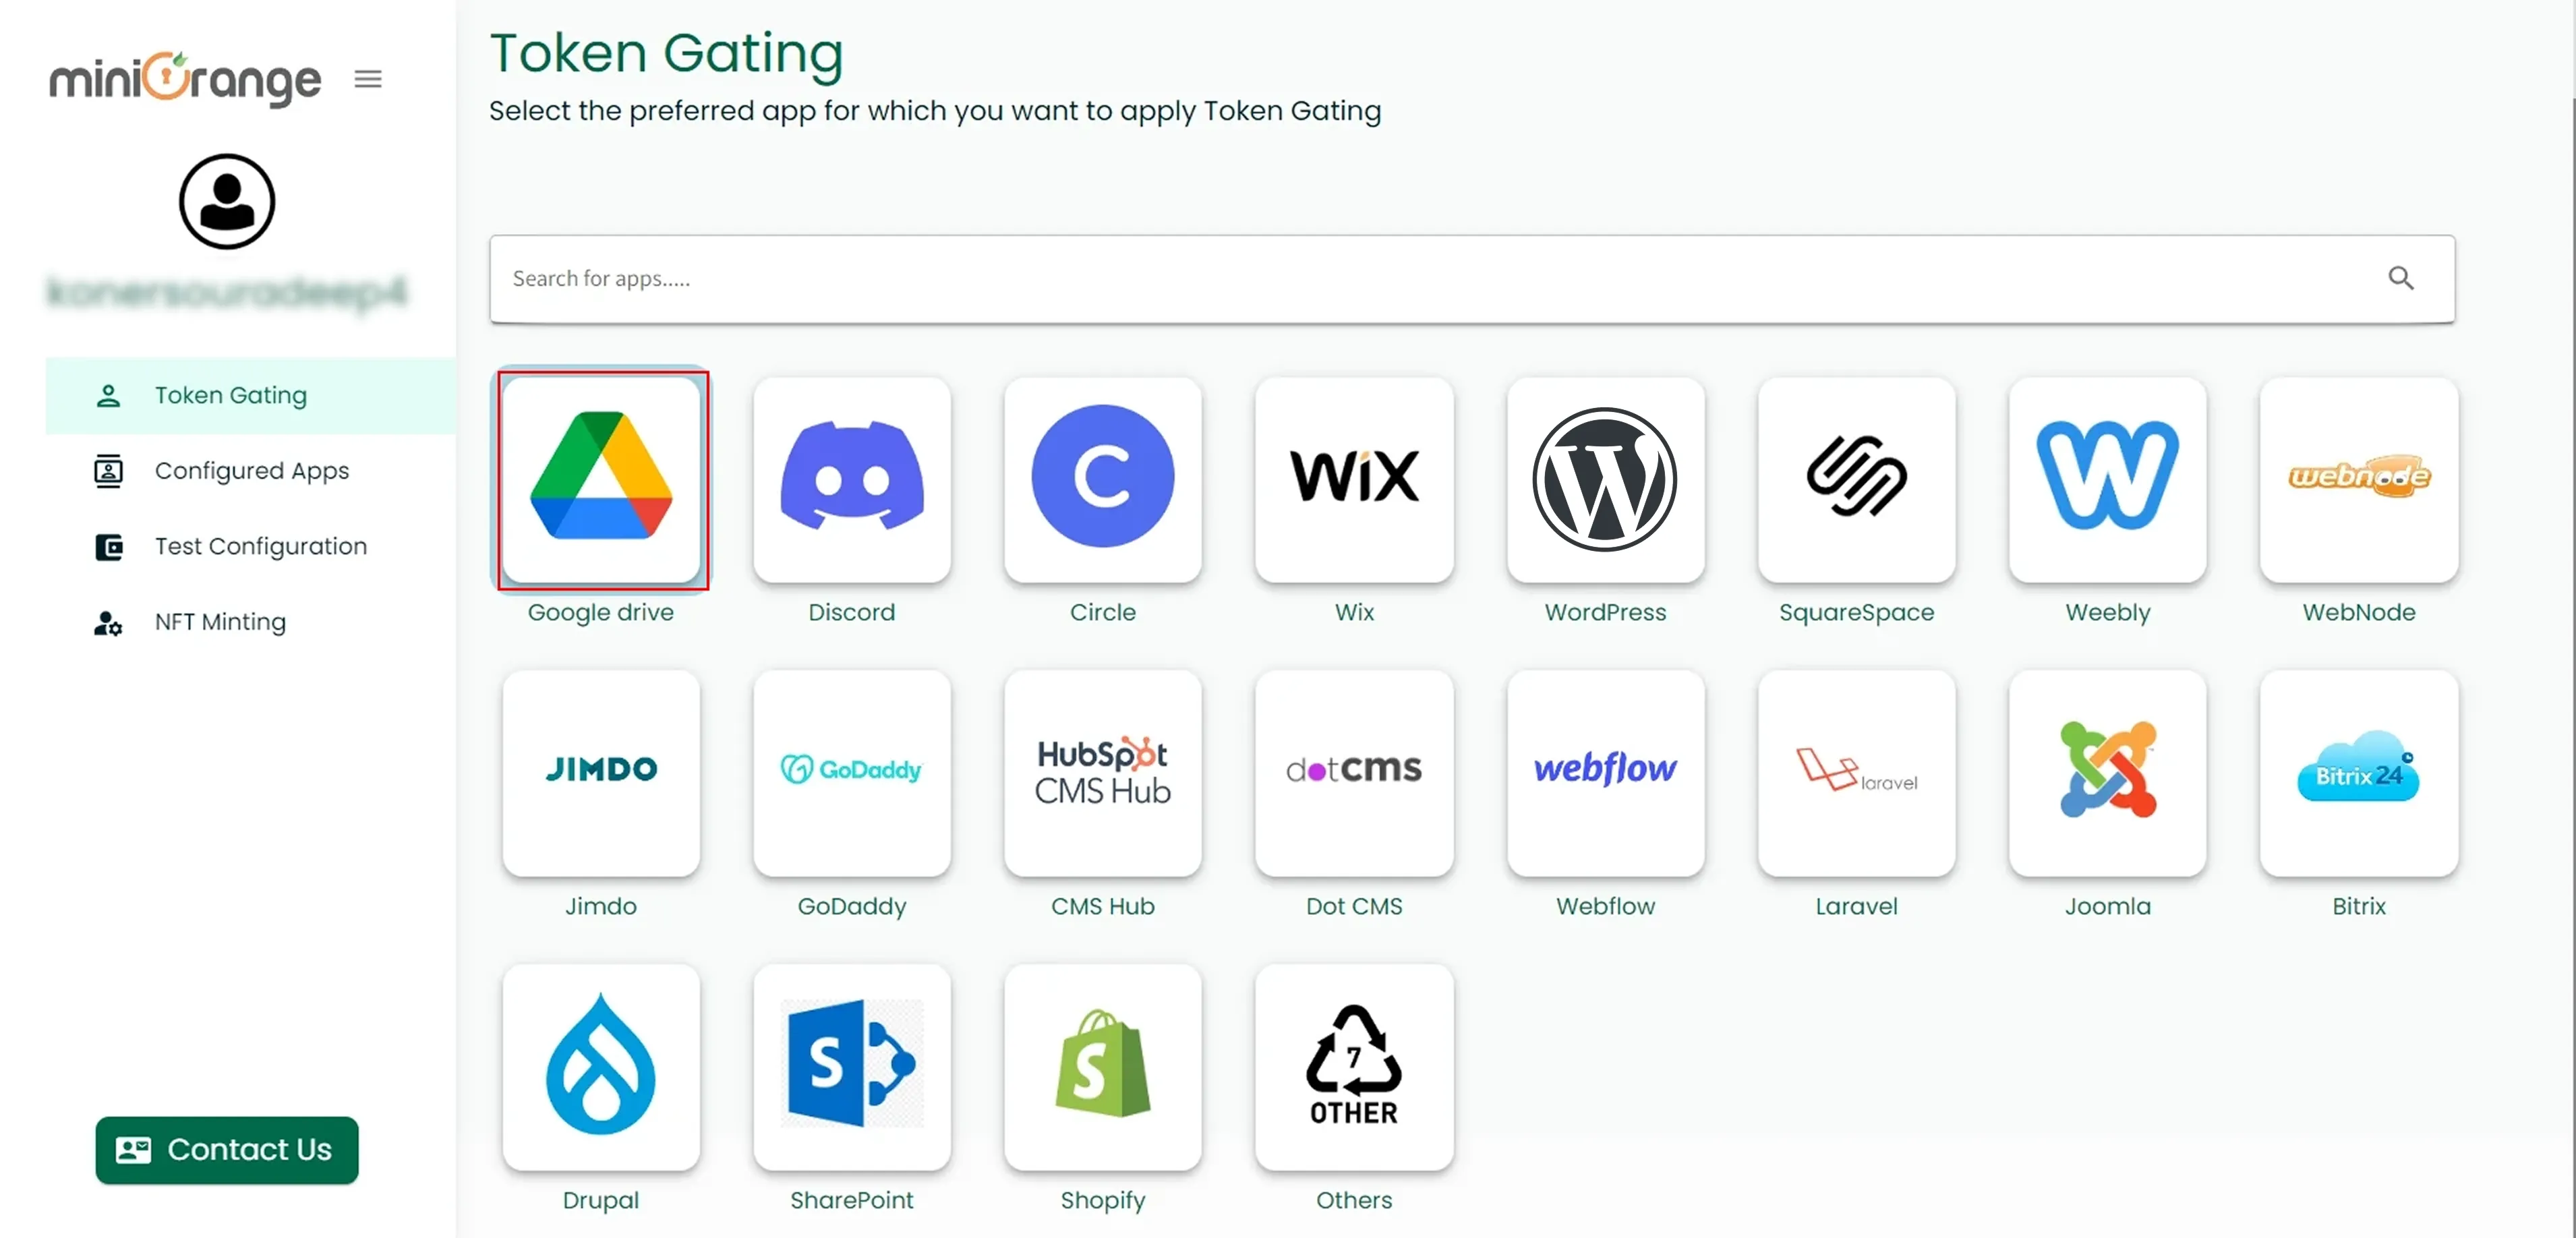Select the SquareSpace app icon
2576x1238 pixels.
coord(1856,479)
